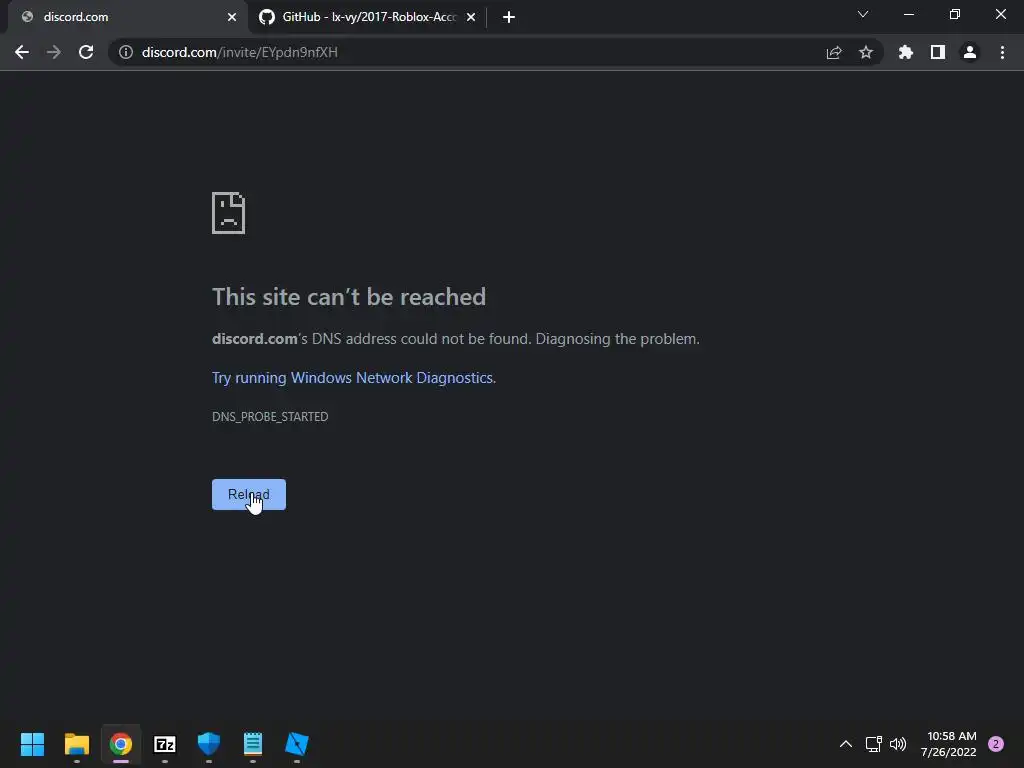Screen dimensions: 1024x768
Task: Open 7-Zip from the taskbar
Action: (165, 744)
